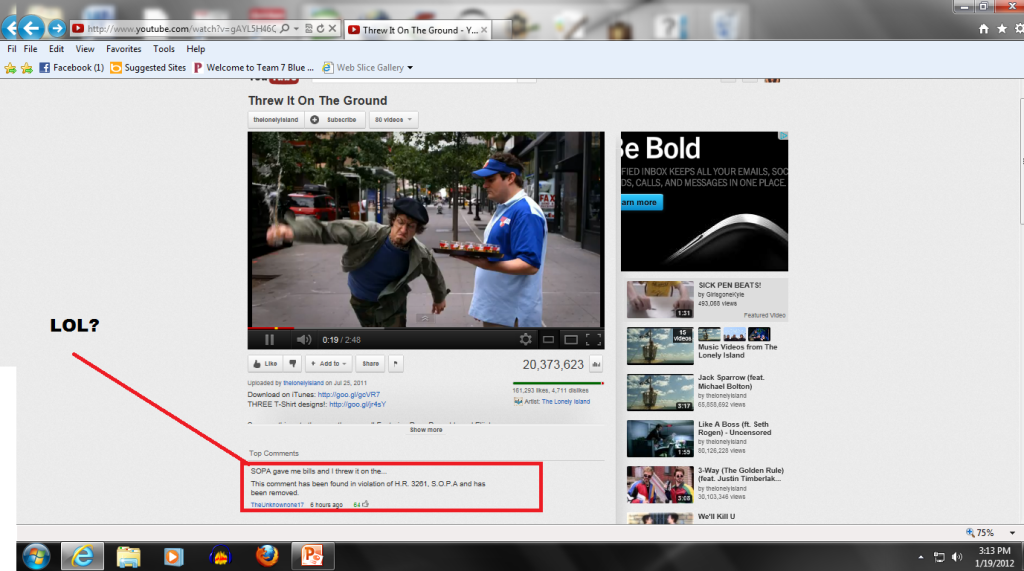Open the Jack Sparrow video thumbnail

pos(660,393)
